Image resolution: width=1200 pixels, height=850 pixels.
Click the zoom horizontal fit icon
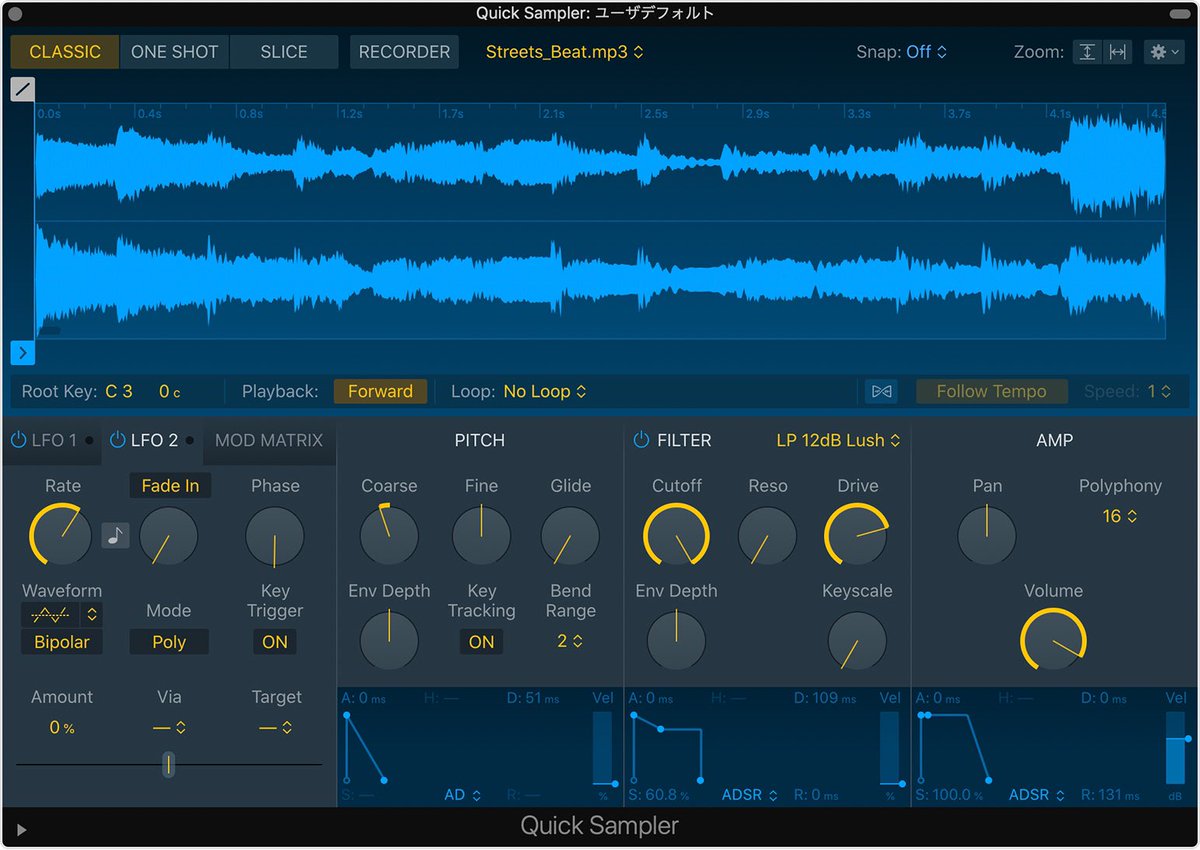(1117, 52)
